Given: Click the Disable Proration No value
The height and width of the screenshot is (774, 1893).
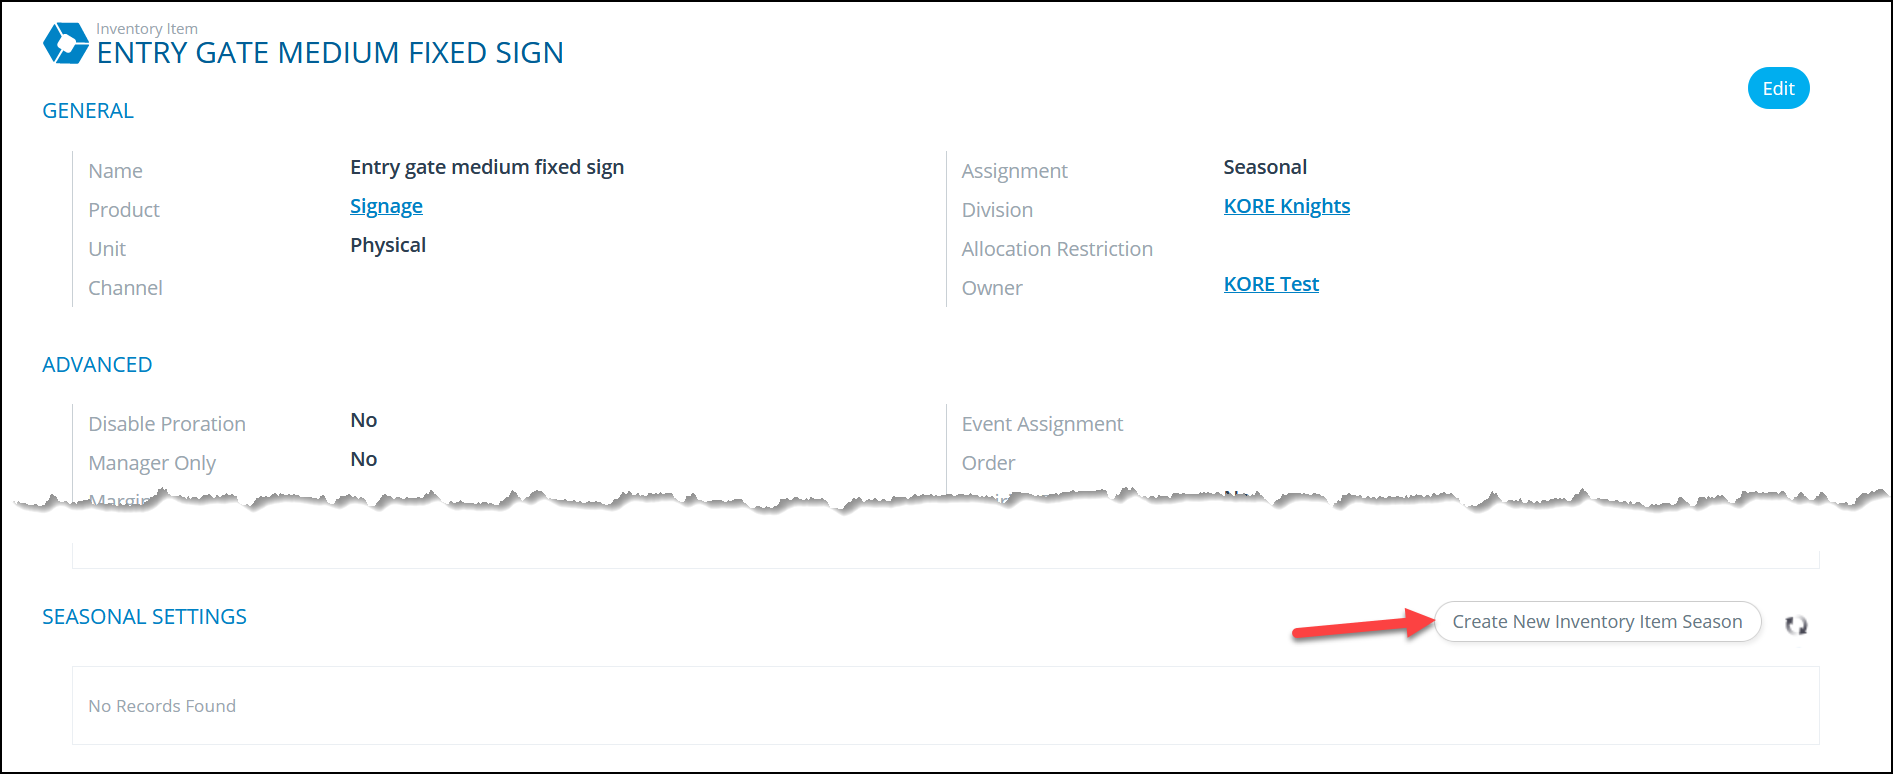Looking at the screenshot, I should pyautogui.click(x=363, y=420).
